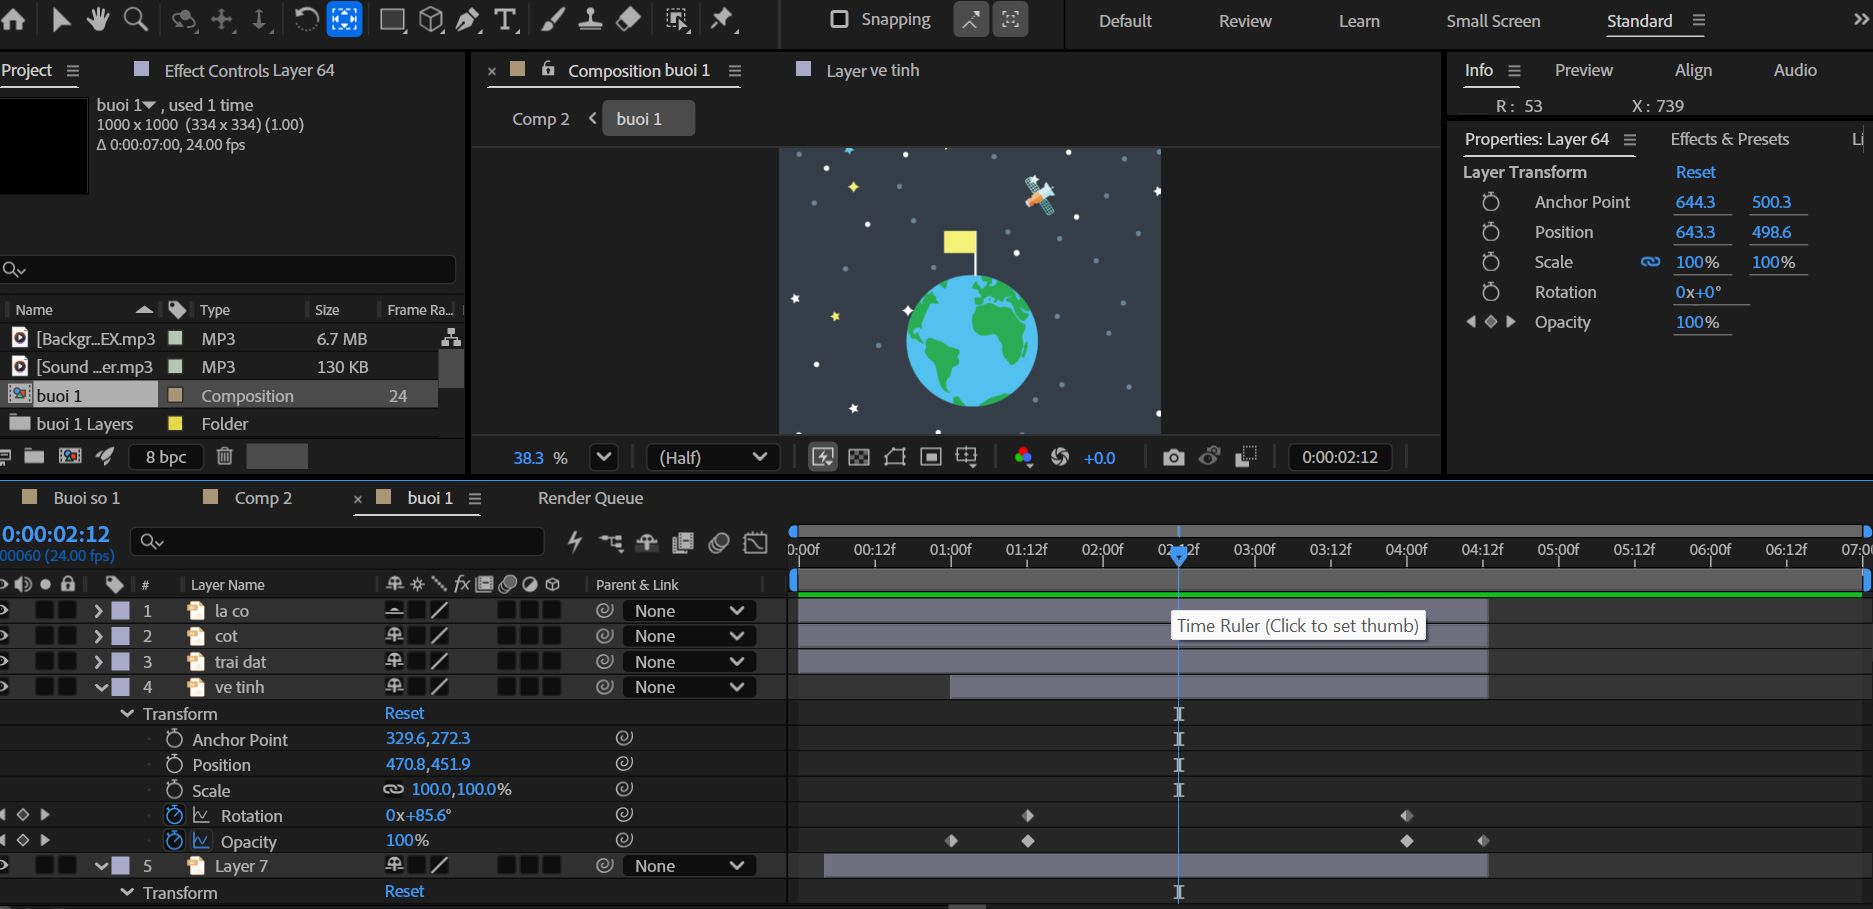The height and width of the screenshot is (909, 1873).
Task: Open the Graph Editor icon in timeline
Action: point(756,542)
